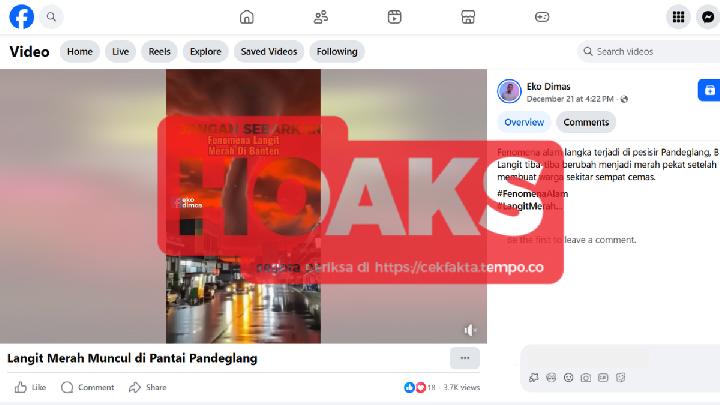Image resolution: width=720 pixels, height=405 pixels.
Task: Open the Video icon in top navigation
Action: click(x=394, y=17)
